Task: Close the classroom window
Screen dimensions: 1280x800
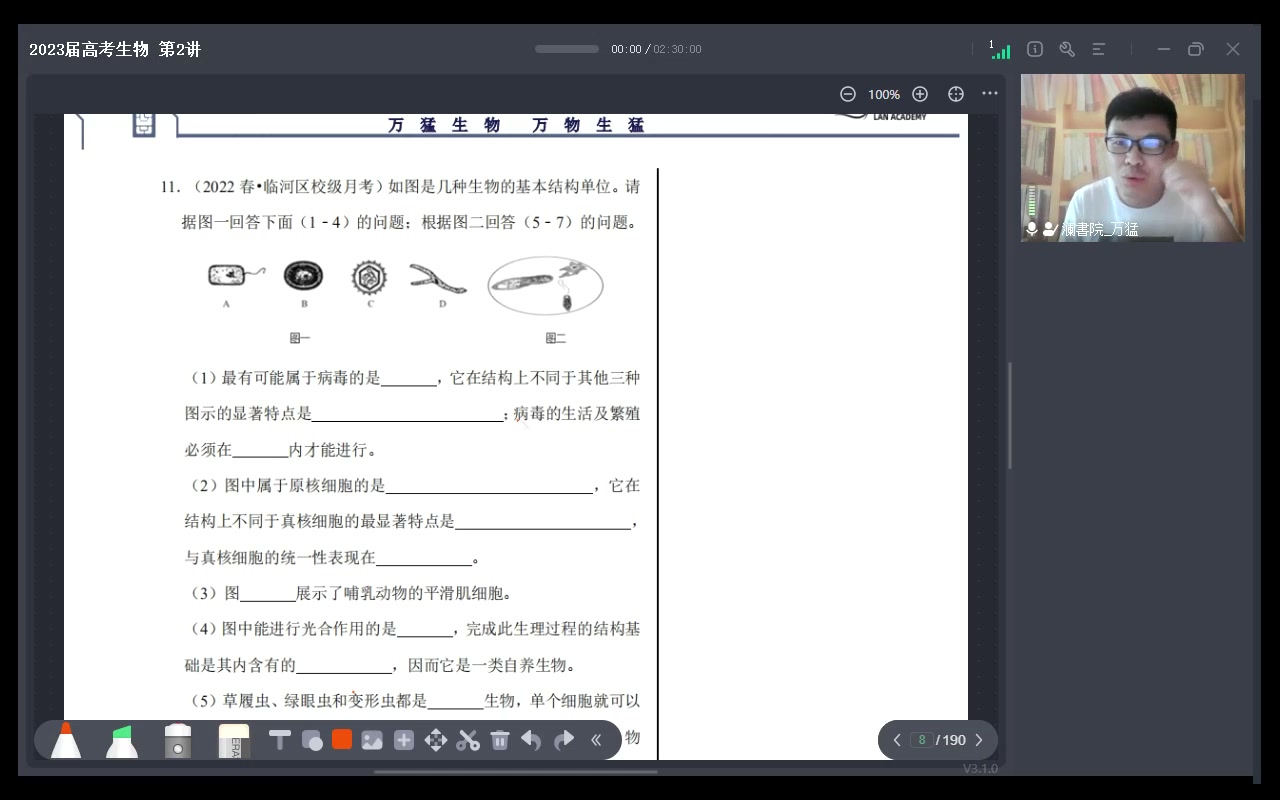Action: (x=1233, y=49)
